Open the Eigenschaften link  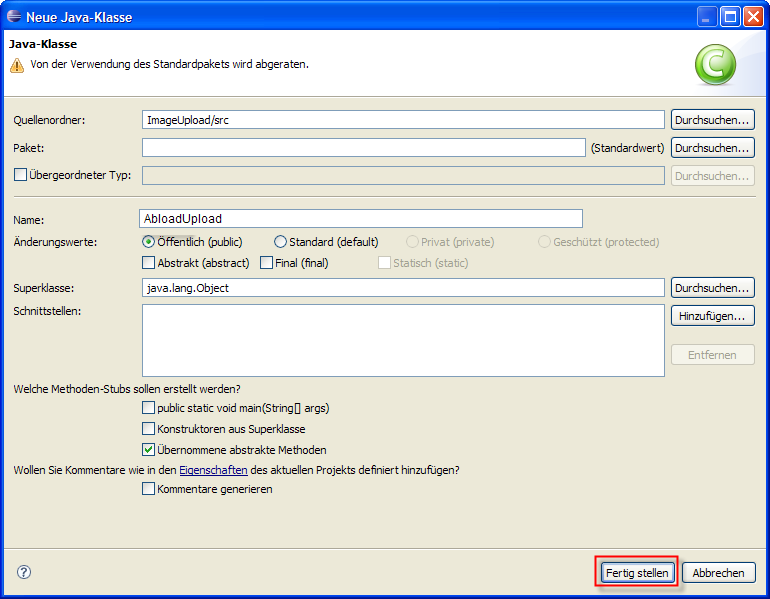point(213,470)
